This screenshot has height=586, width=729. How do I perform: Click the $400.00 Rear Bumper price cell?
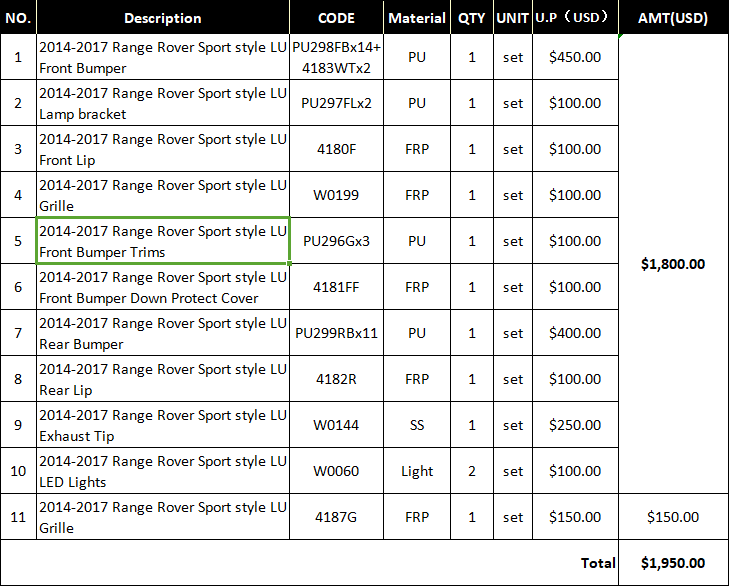(575, 333)
